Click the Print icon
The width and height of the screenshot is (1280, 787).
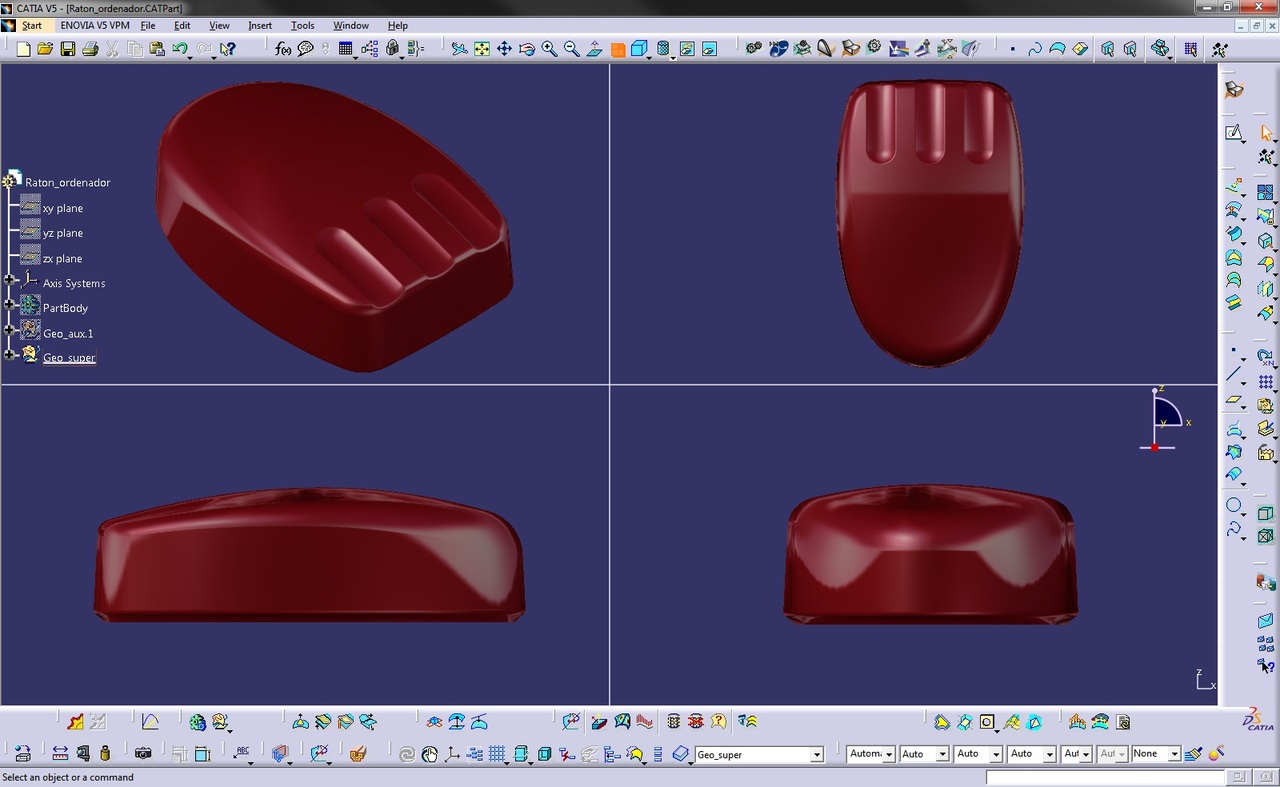pos(90,48)
